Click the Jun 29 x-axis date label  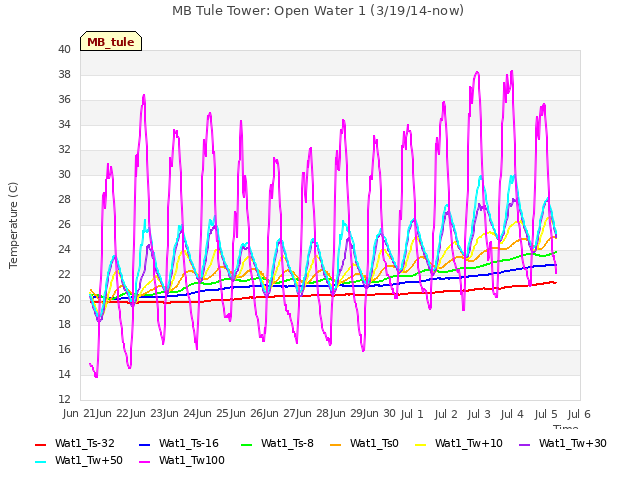coord(346,414)
